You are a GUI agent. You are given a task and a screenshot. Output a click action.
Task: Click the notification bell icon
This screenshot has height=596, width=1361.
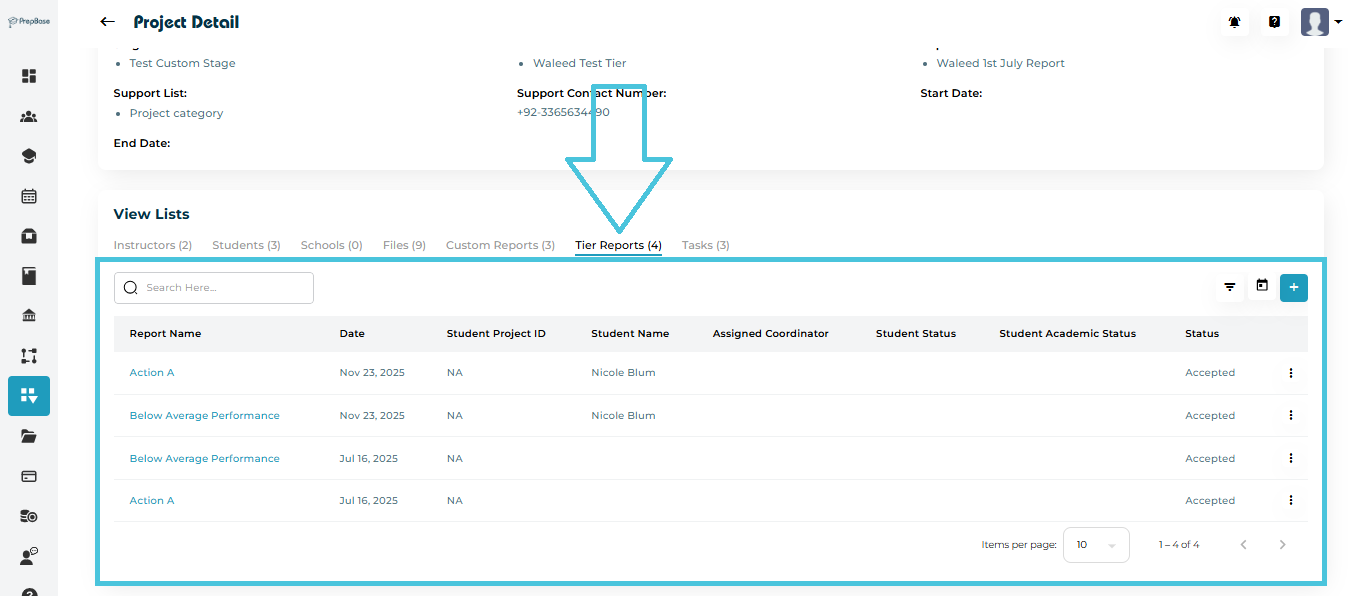pos(1234,22)
